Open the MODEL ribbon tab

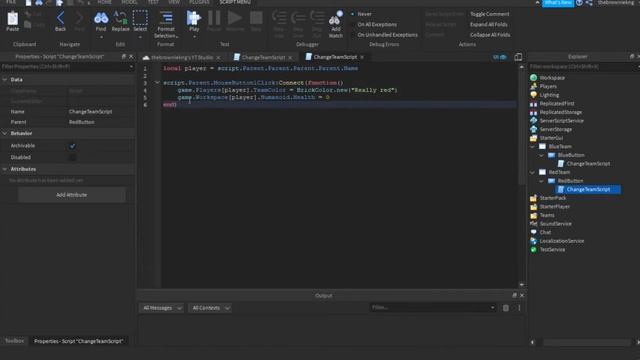point(129,2)
